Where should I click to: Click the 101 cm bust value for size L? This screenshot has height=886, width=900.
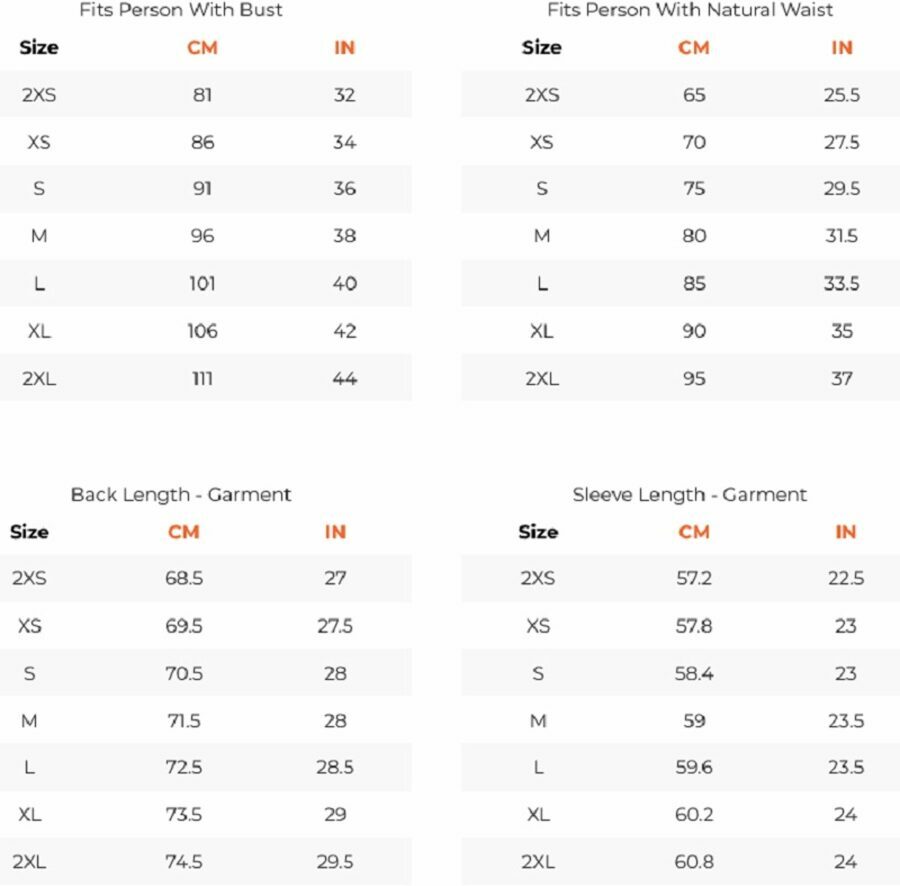202,283
